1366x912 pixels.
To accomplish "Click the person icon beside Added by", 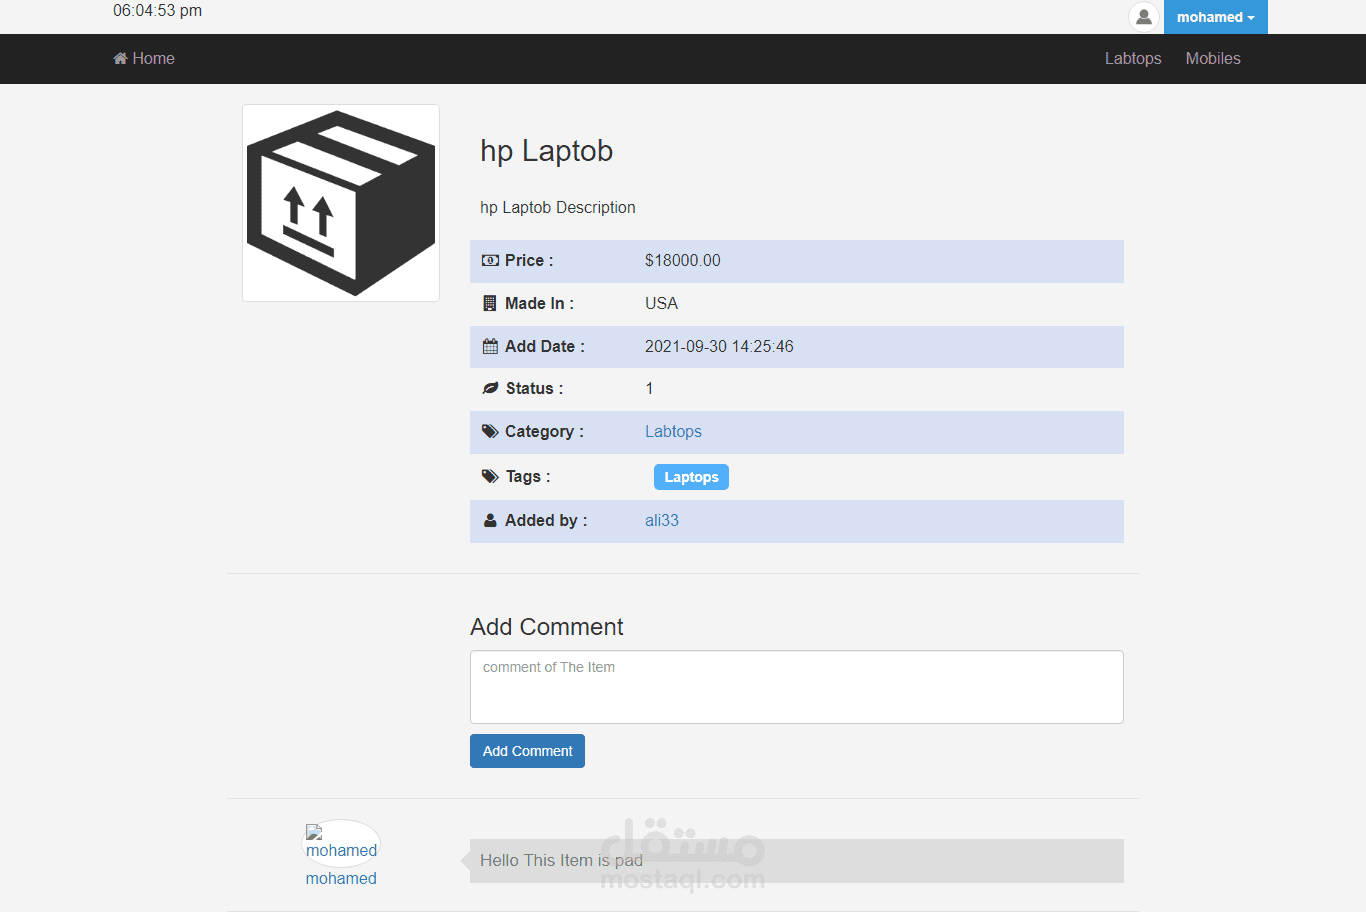I will click(x=490, y=520).
